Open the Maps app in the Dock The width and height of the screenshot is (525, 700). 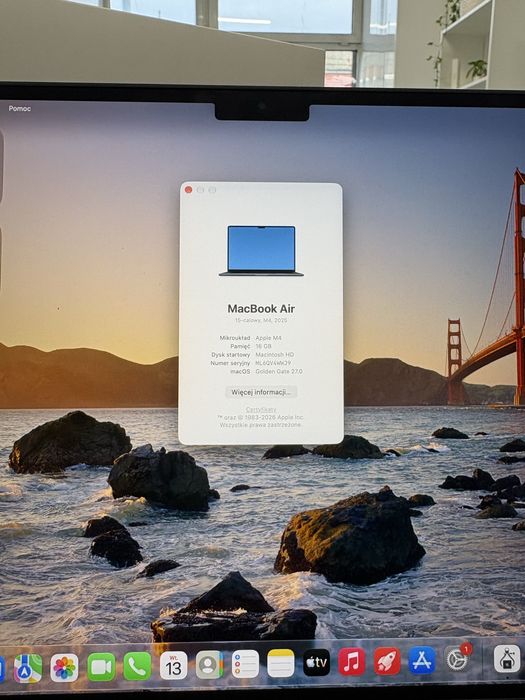point(28,668)
